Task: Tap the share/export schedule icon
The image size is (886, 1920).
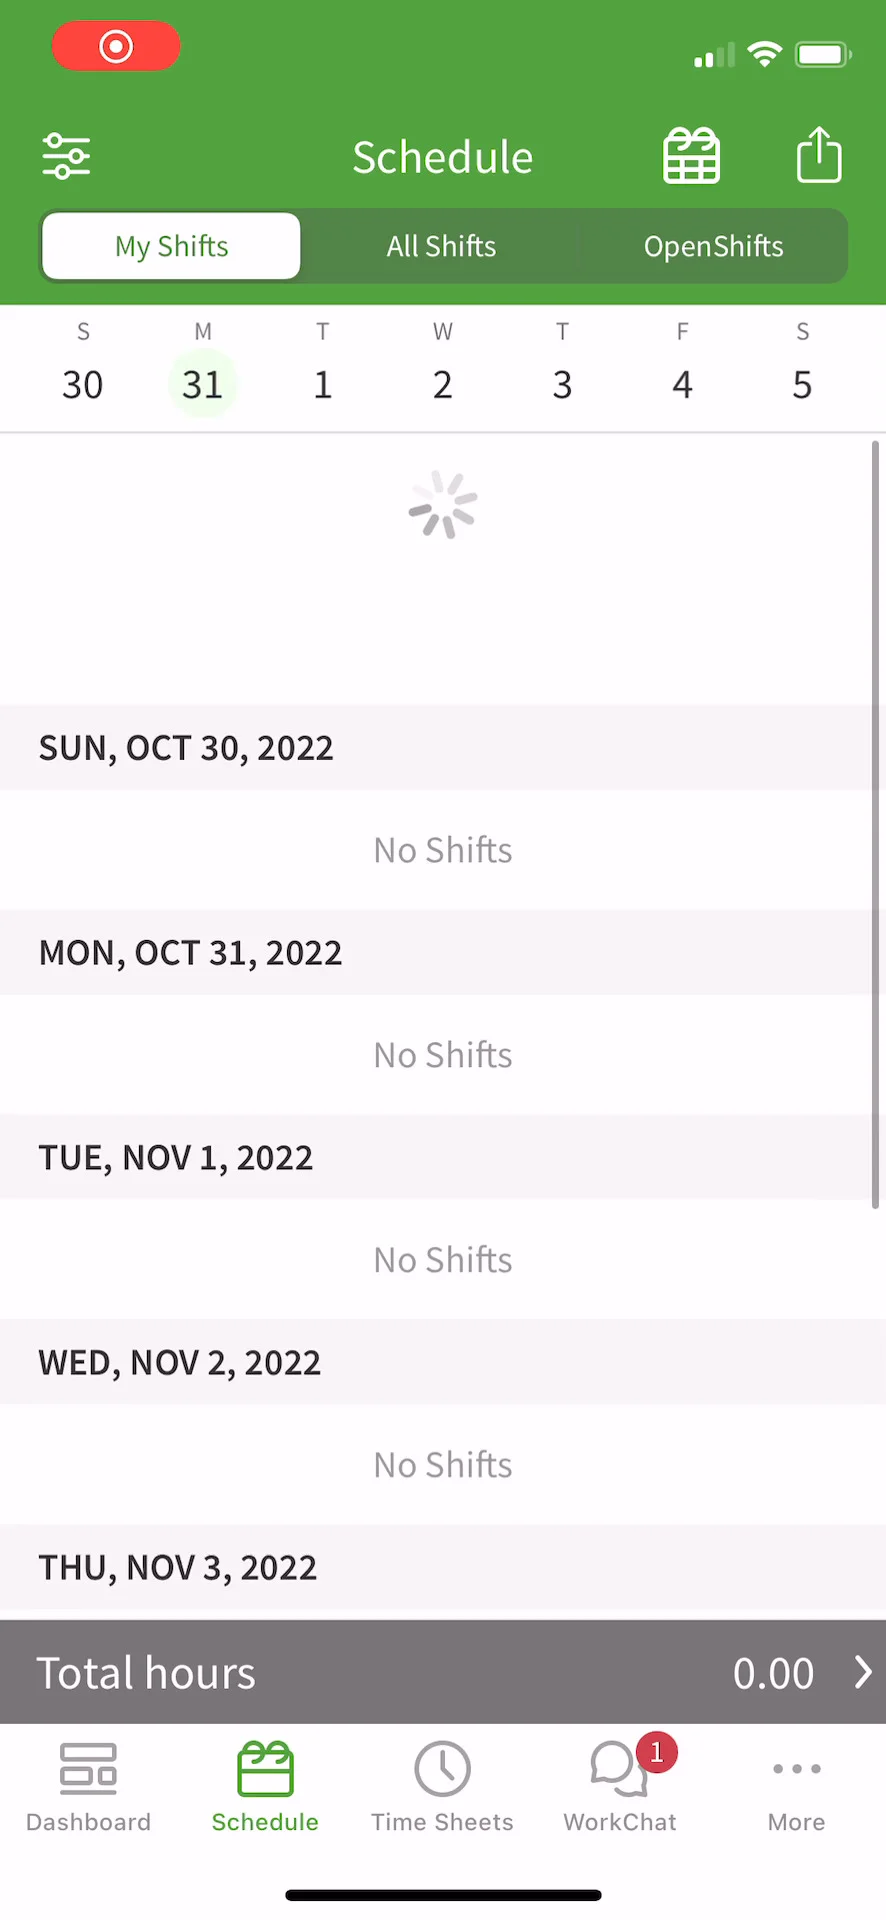Action: (x=818, y=155)
